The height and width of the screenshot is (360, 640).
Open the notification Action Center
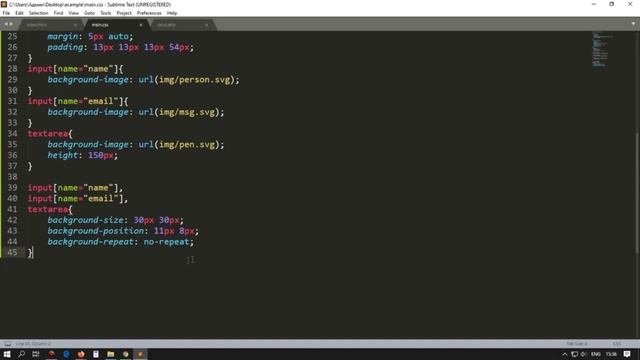[x=627, y=354]
